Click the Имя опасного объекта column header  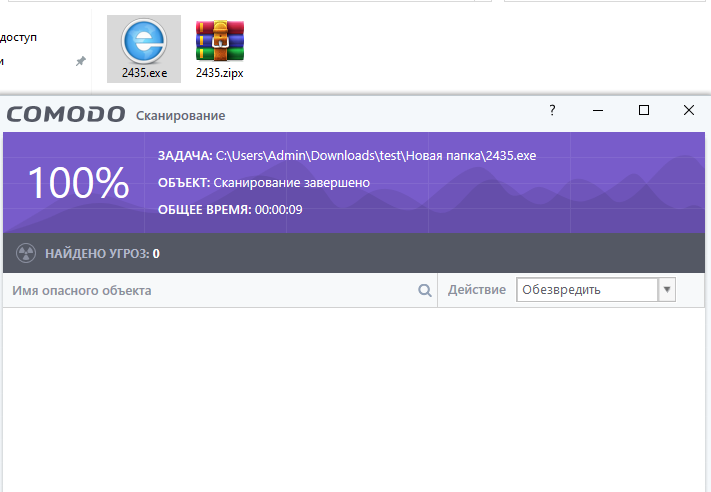(82, 290)
